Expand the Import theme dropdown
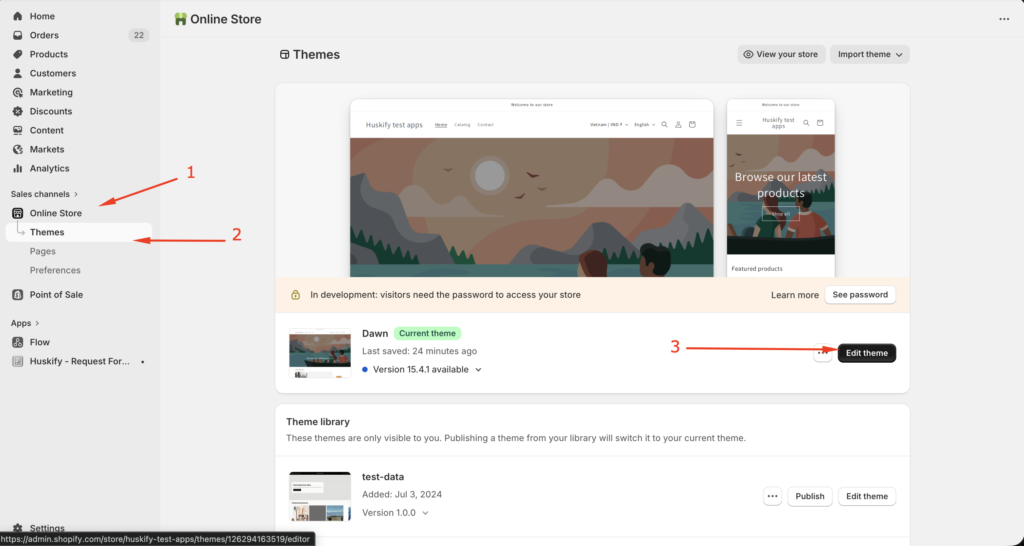The image size is (1024, 546). click(x=869, y=54)
